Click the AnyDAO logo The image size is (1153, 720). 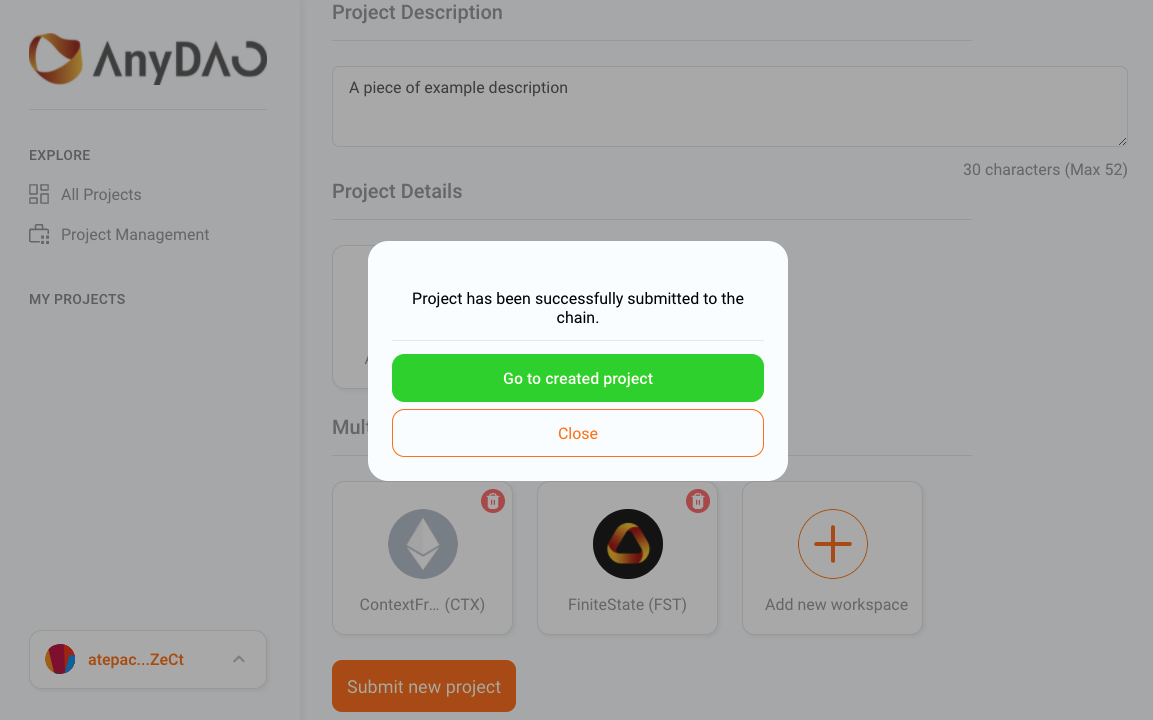(148, 59)
